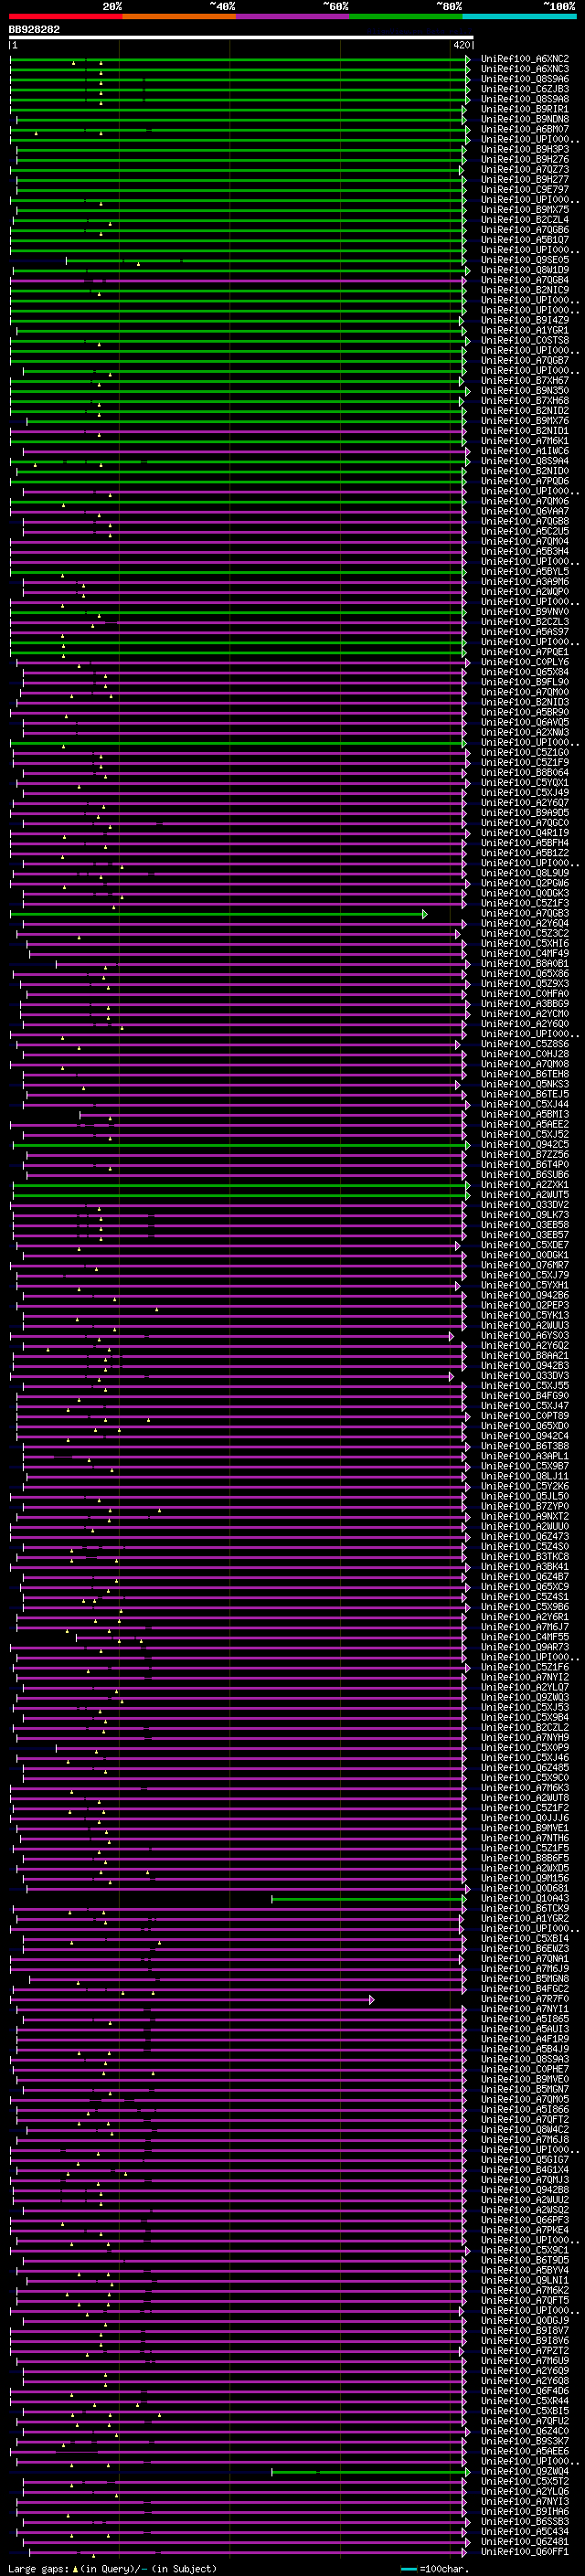Click the green alignment bar for UniRef100_Q942C5

click(240, 1145)
